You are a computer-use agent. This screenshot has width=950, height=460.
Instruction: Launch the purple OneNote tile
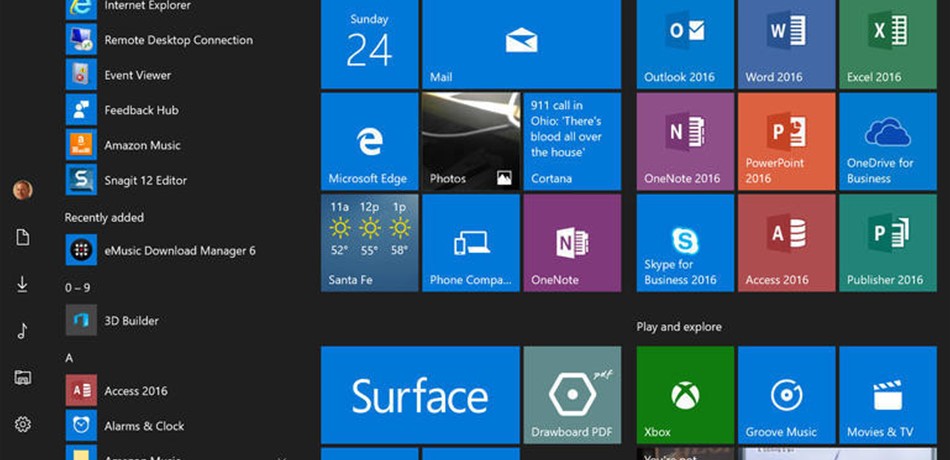pyautogui.click(x=572, y=242)
